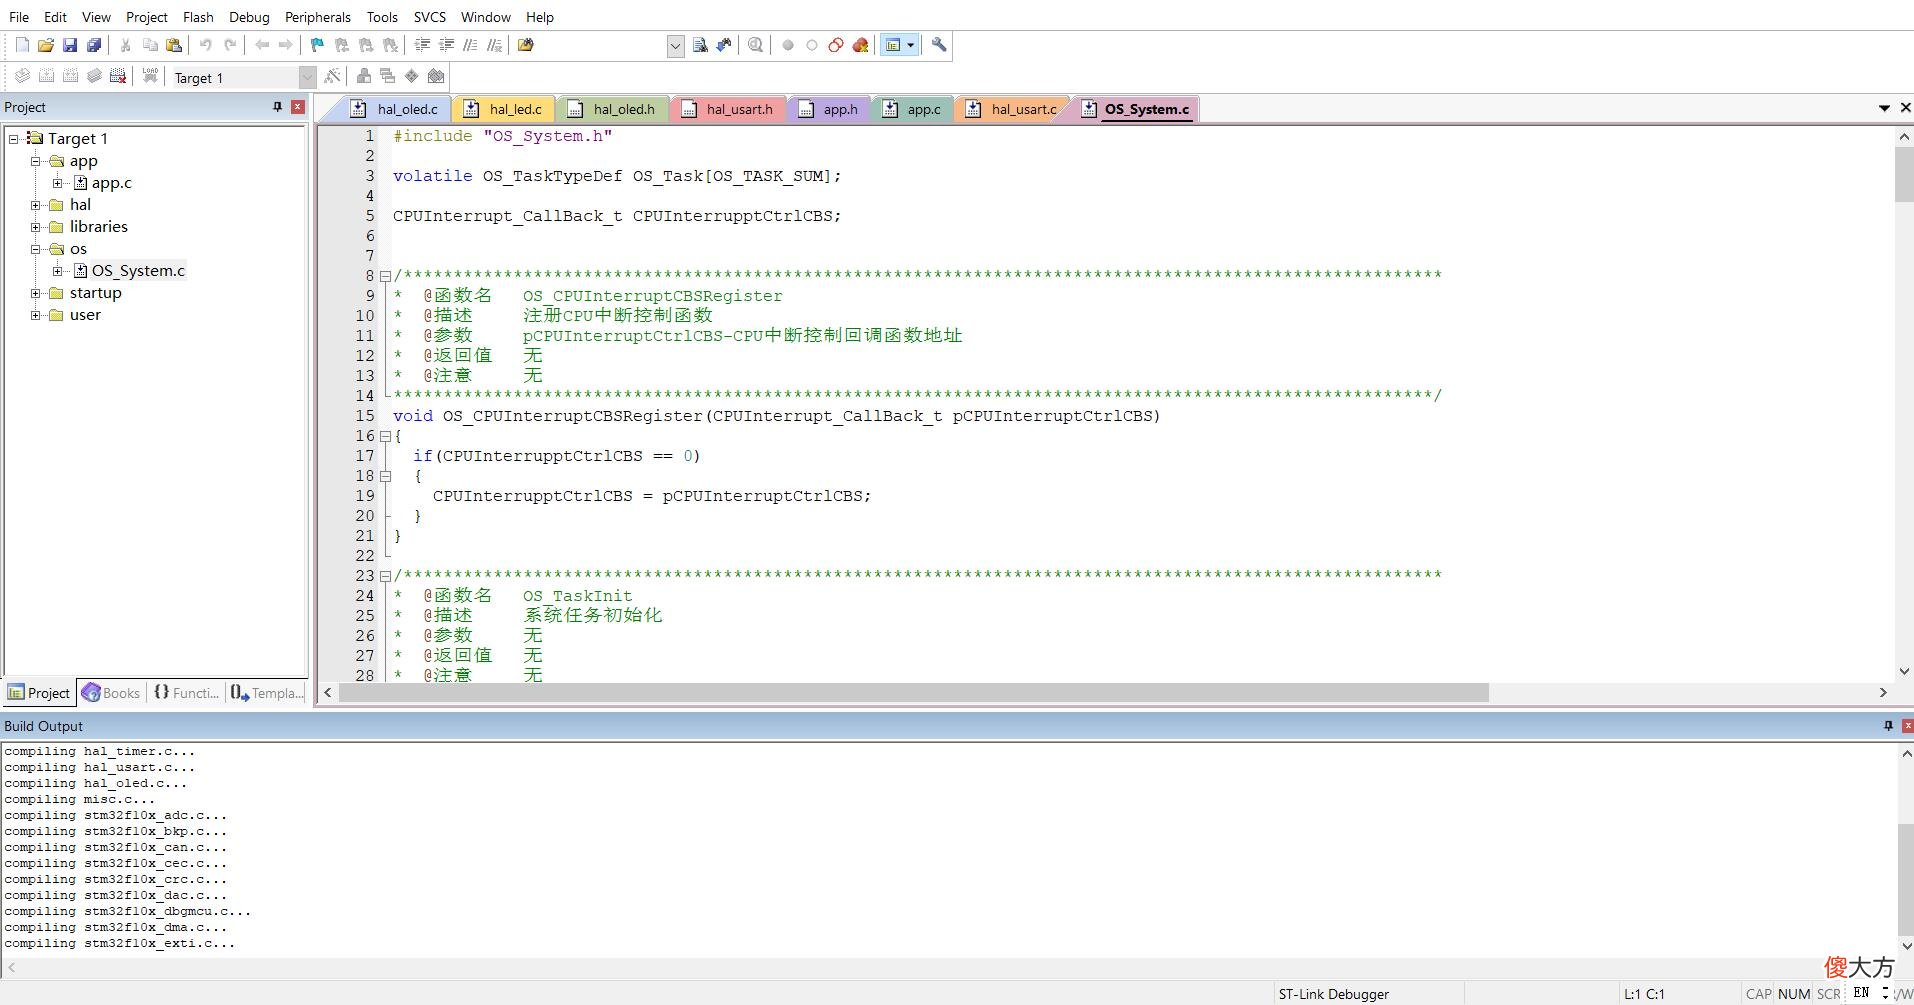Comment out the selected lines
This screenshot has width=1914, height=1005.
point(470,45)
